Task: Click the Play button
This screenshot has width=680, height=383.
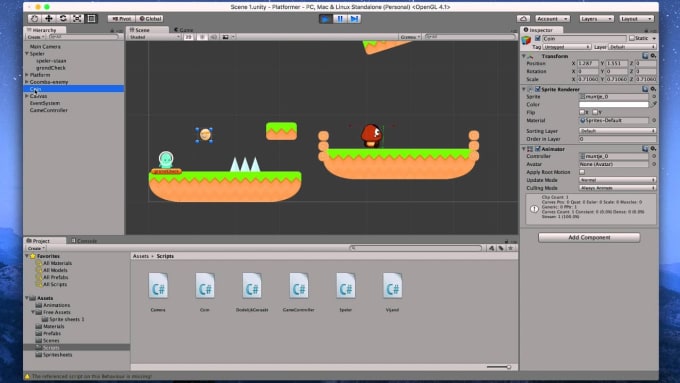Action: click(325, 19)
